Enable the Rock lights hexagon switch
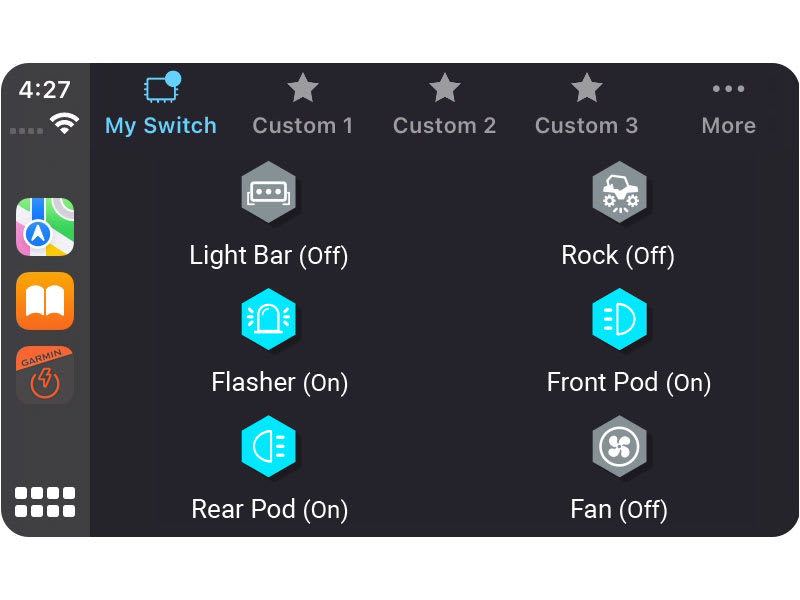Viewport: 800px width, 600px height. tap(619, 192)
